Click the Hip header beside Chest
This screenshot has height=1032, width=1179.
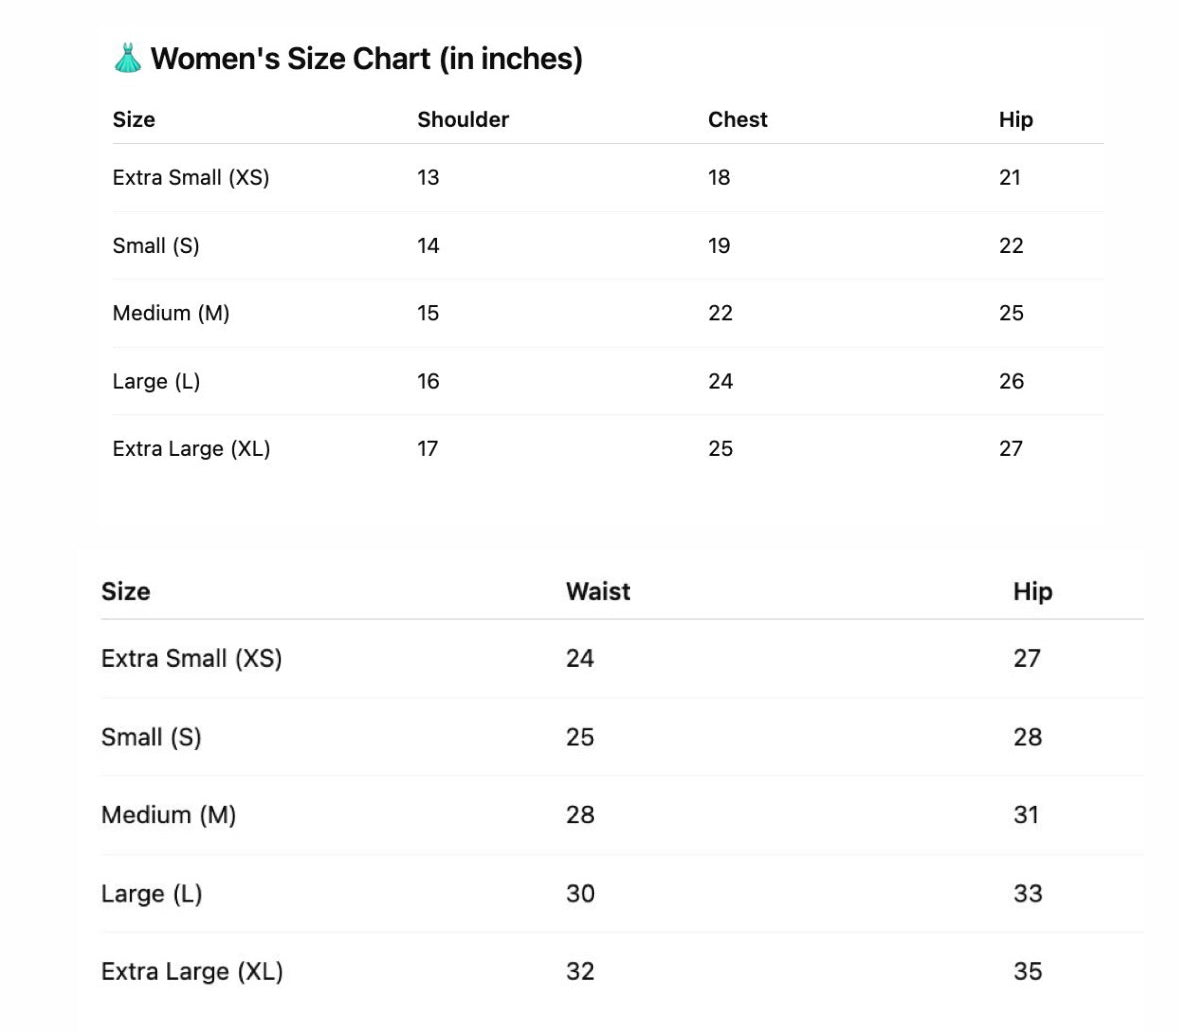coord(1015,120)
